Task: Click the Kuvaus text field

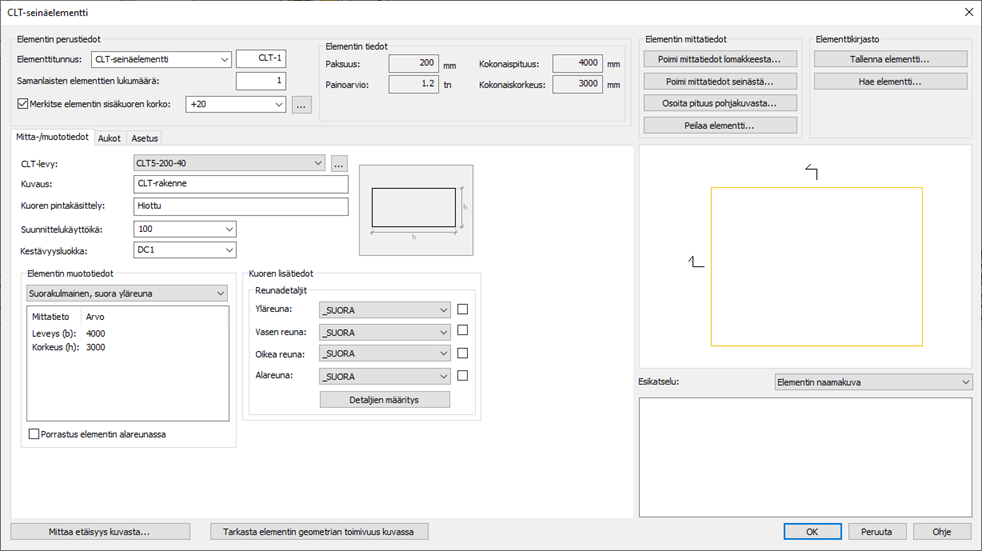Action: pyautogui.click(x=240, y=184)
